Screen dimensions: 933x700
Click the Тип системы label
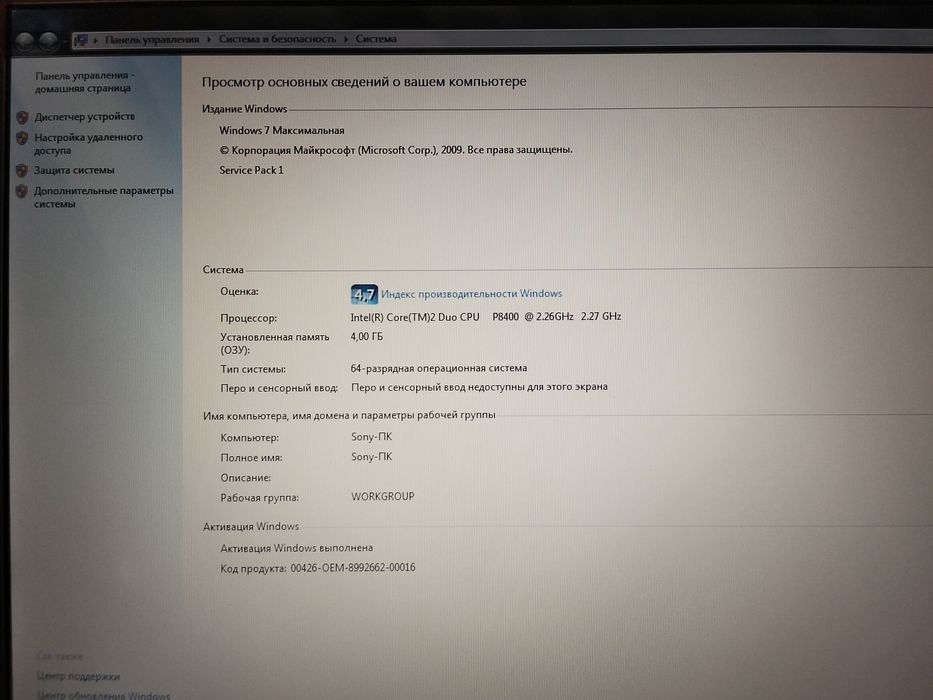click(x=253, y=369)
